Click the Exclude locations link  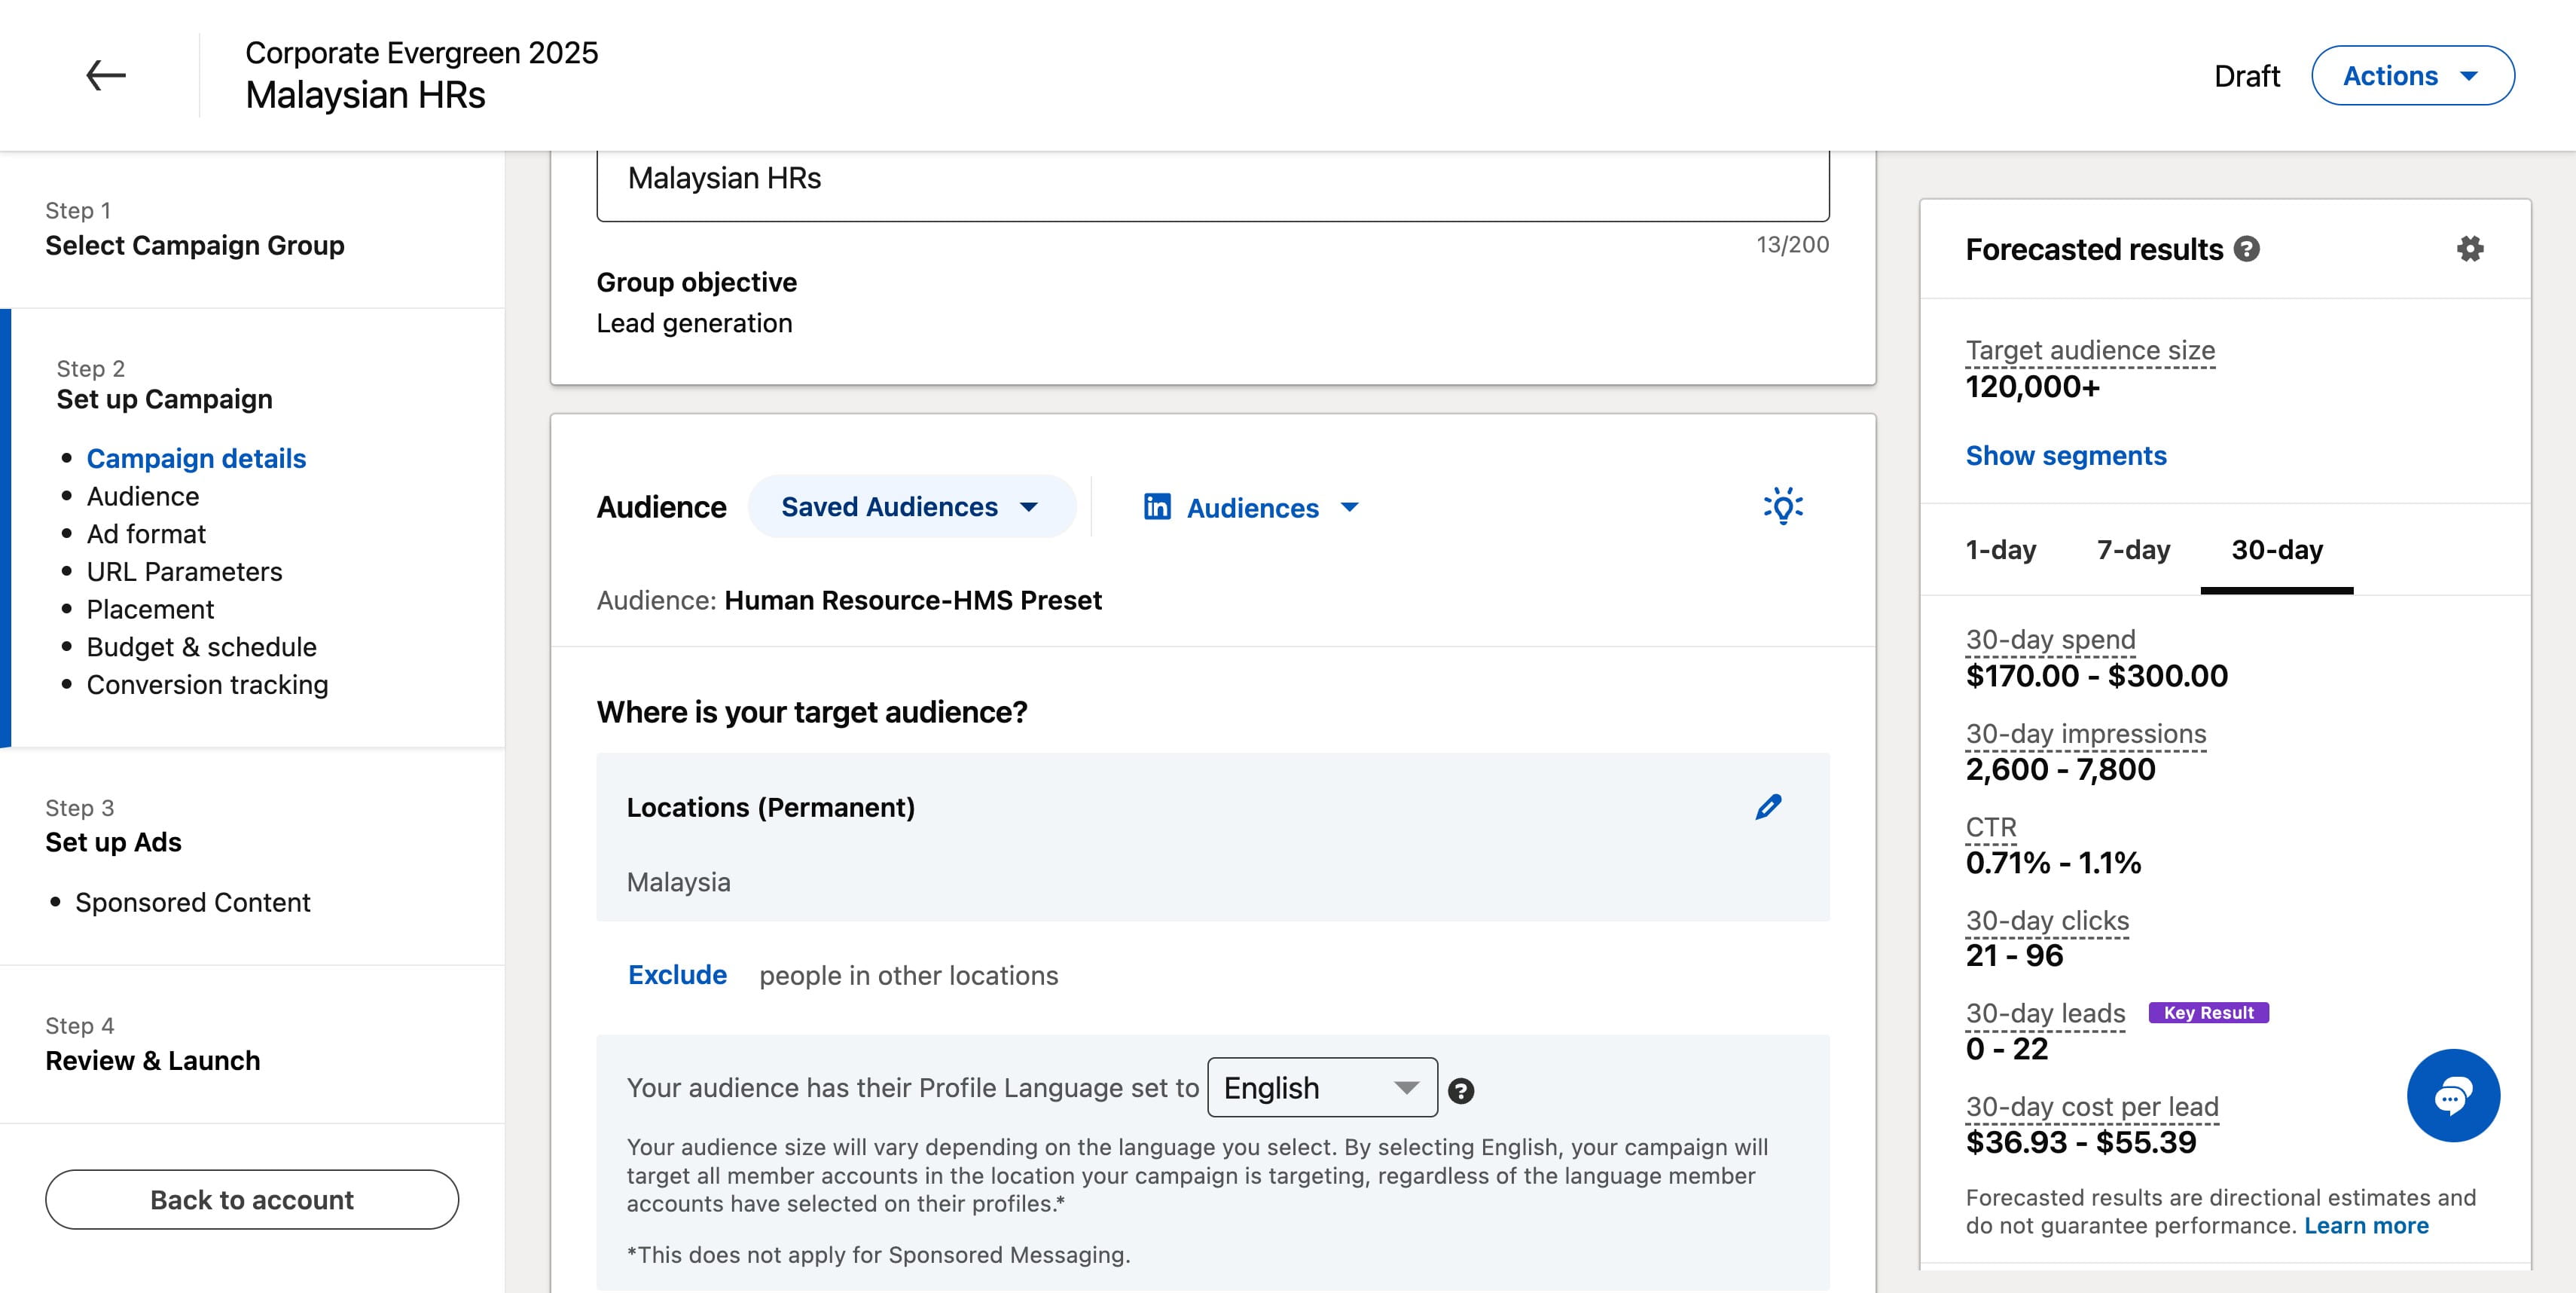point(677,975)
